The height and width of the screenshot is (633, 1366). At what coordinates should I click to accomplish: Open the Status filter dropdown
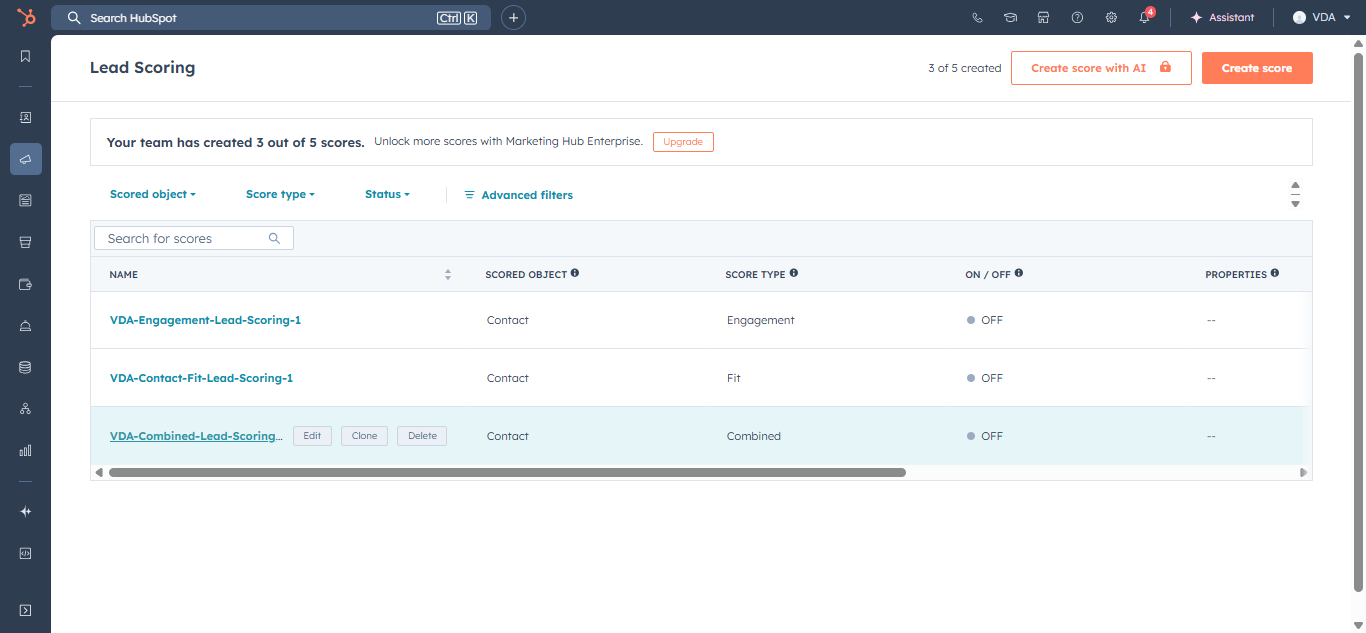point(387,194)
